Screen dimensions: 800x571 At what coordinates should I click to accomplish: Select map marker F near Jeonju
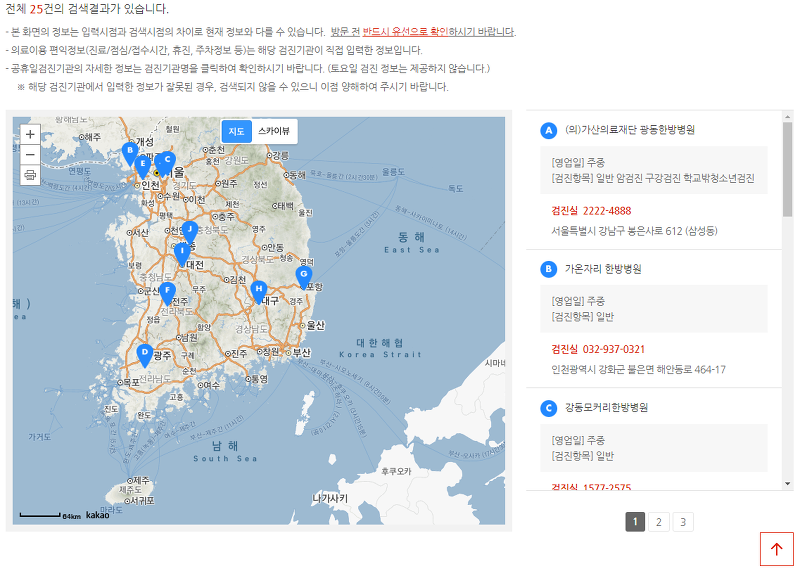(x=167, y=294)
